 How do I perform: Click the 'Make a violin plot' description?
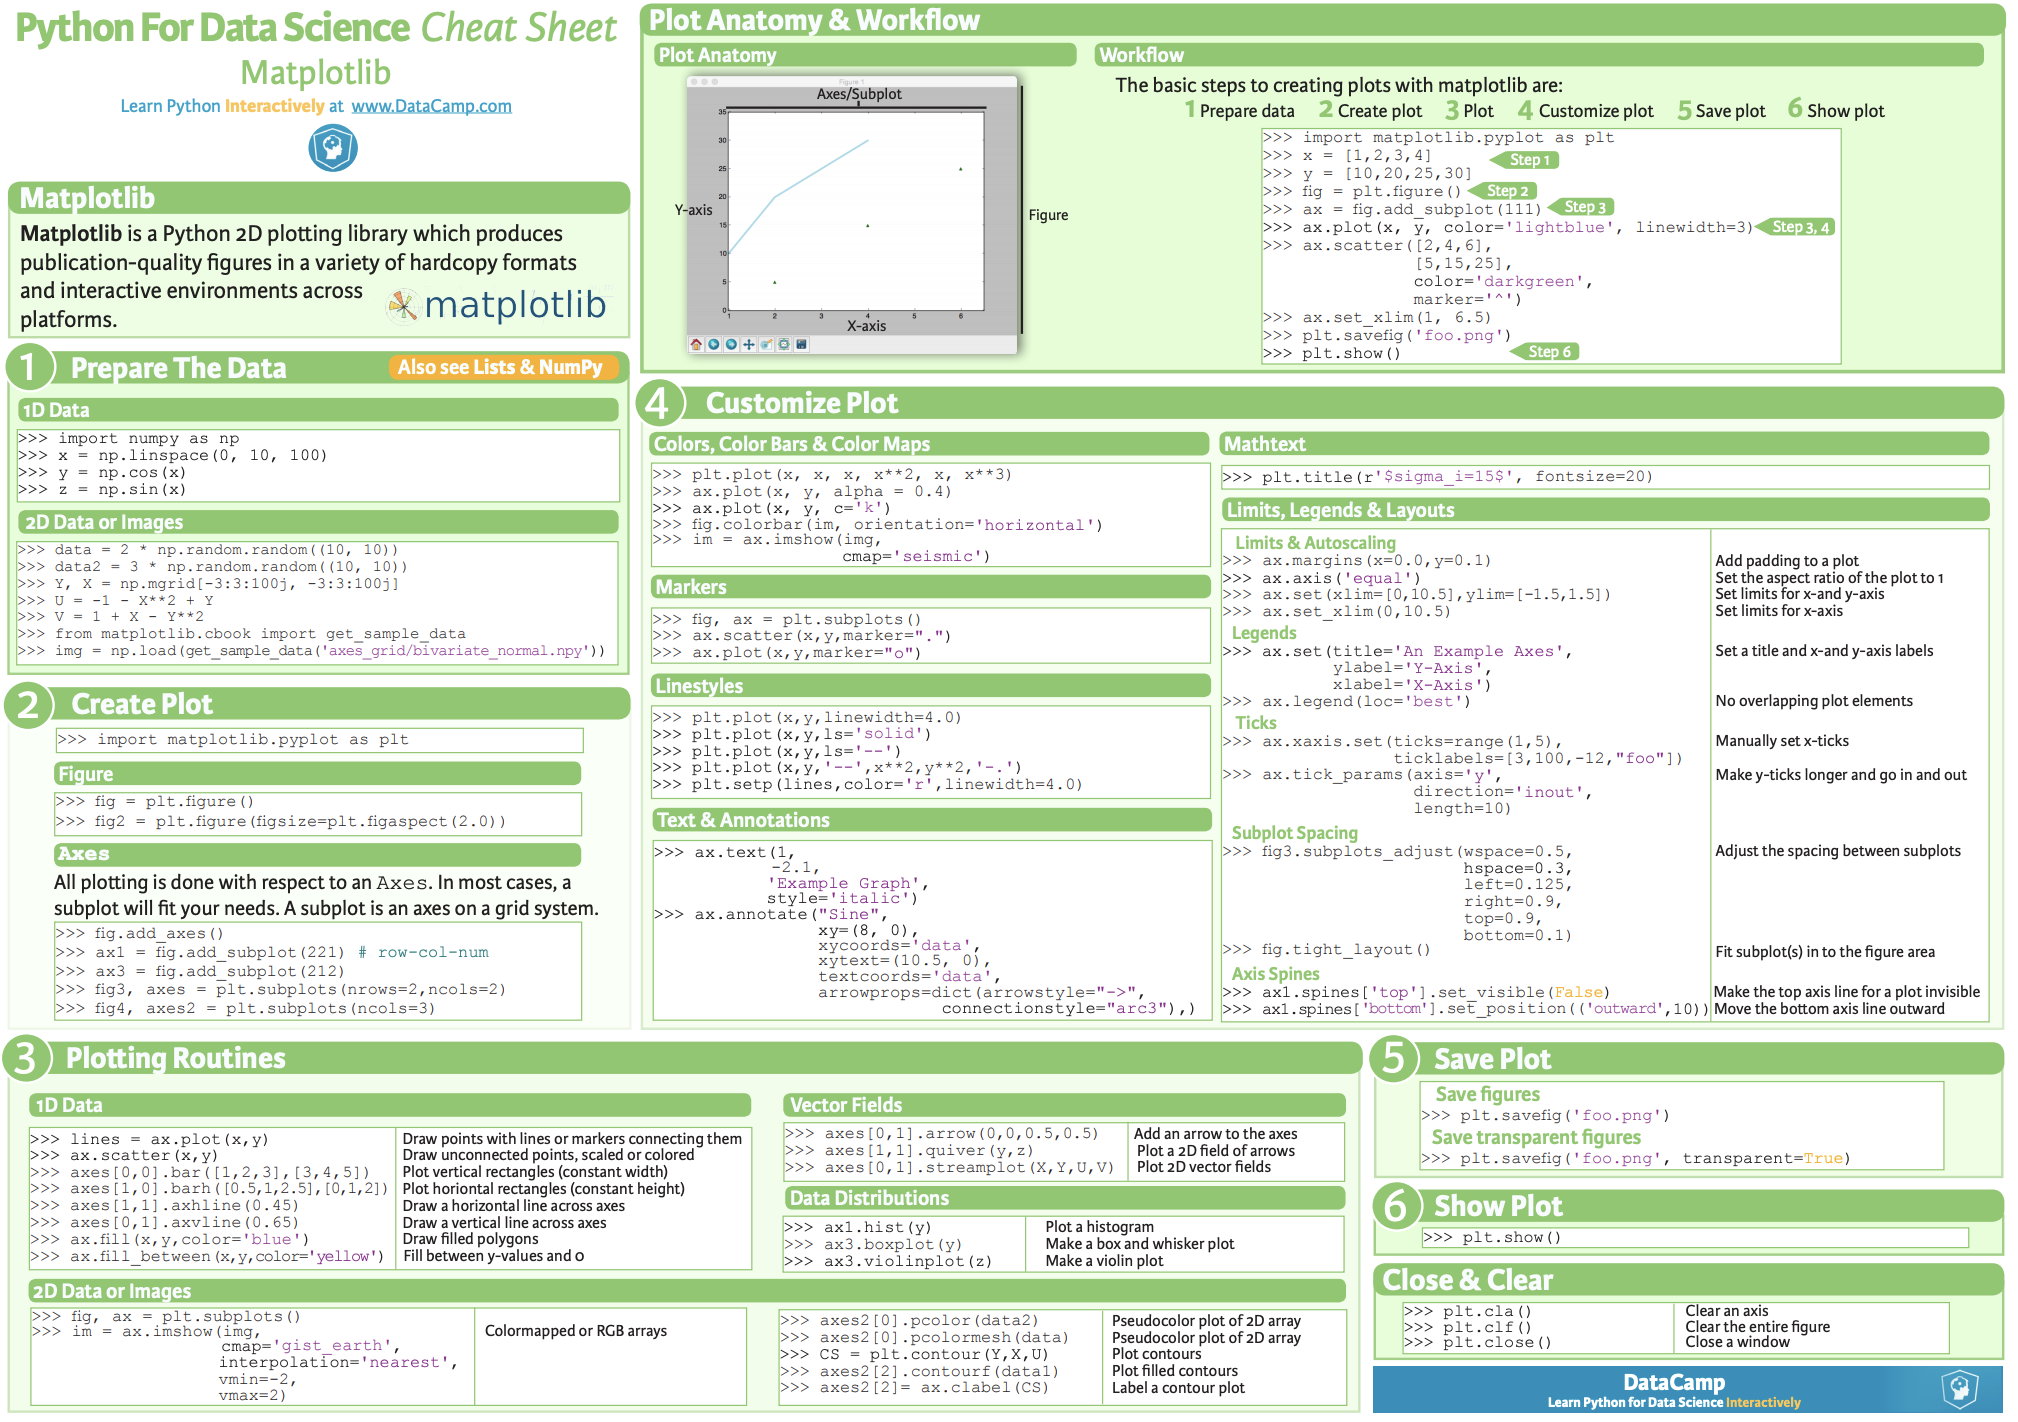click(1104, 1261)
